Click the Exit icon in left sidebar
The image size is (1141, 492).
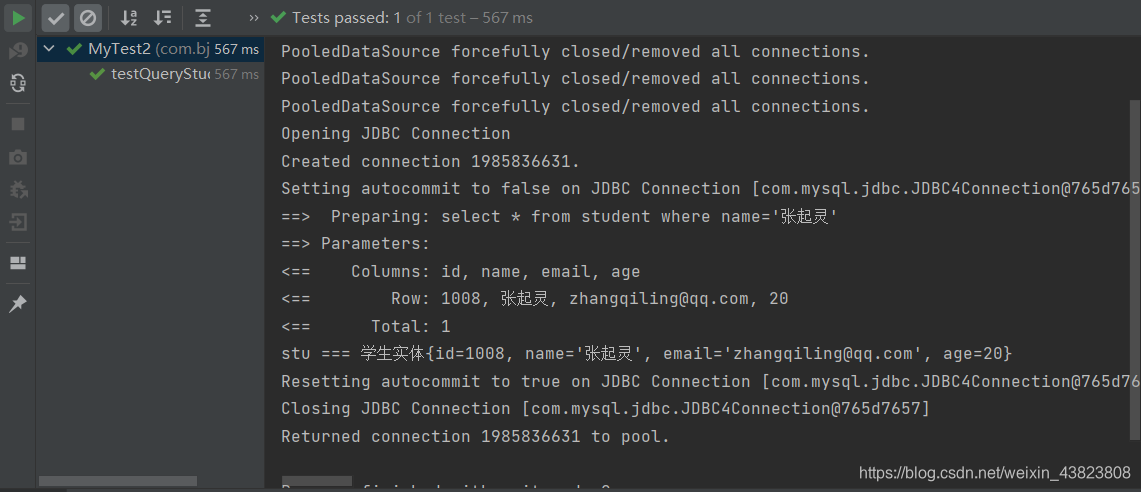tap(18, 222)
